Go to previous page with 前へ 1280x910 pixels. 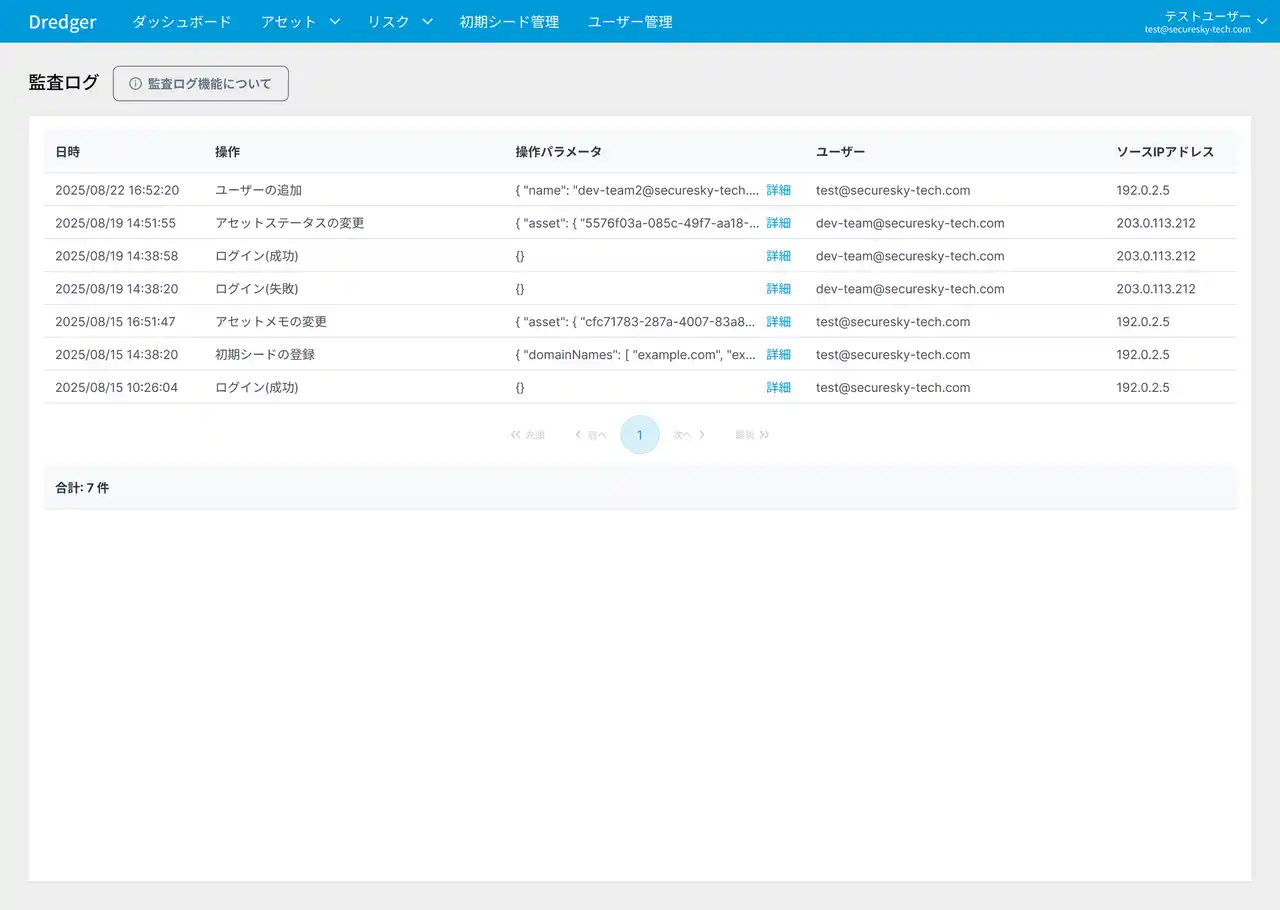pos(591,435)
